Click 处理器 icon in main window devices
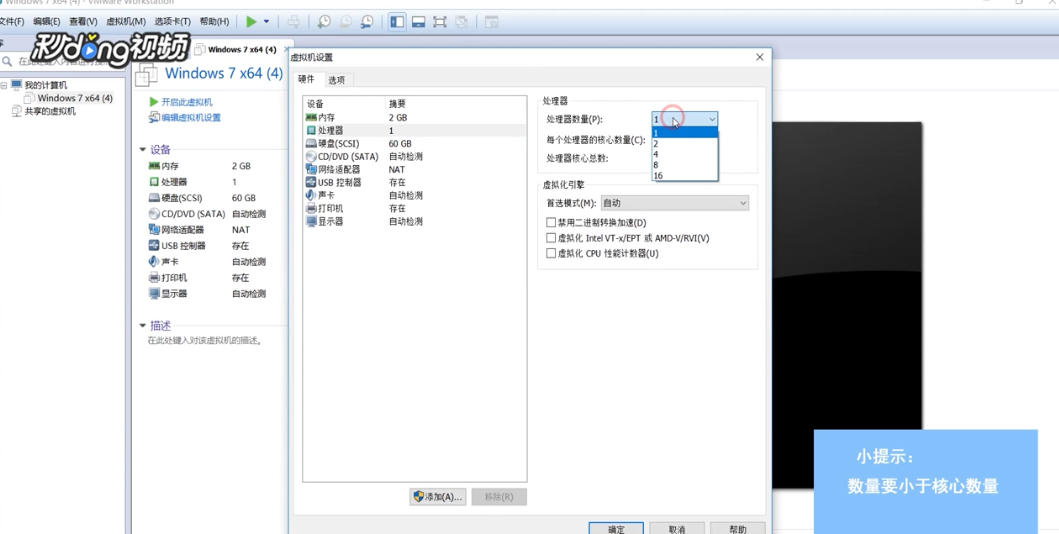This screenshot has height=534, width=1059. click(154, 182)
